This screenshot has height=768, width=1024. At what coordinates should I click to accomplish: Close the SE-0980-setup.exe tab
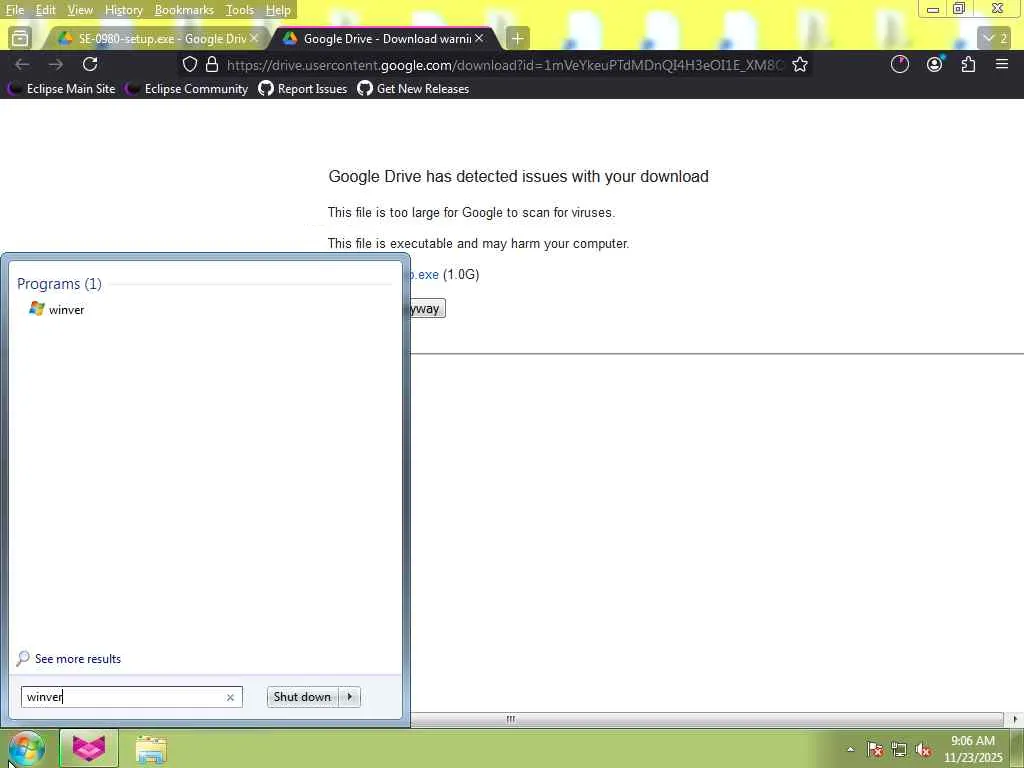(x=254, y=39)
